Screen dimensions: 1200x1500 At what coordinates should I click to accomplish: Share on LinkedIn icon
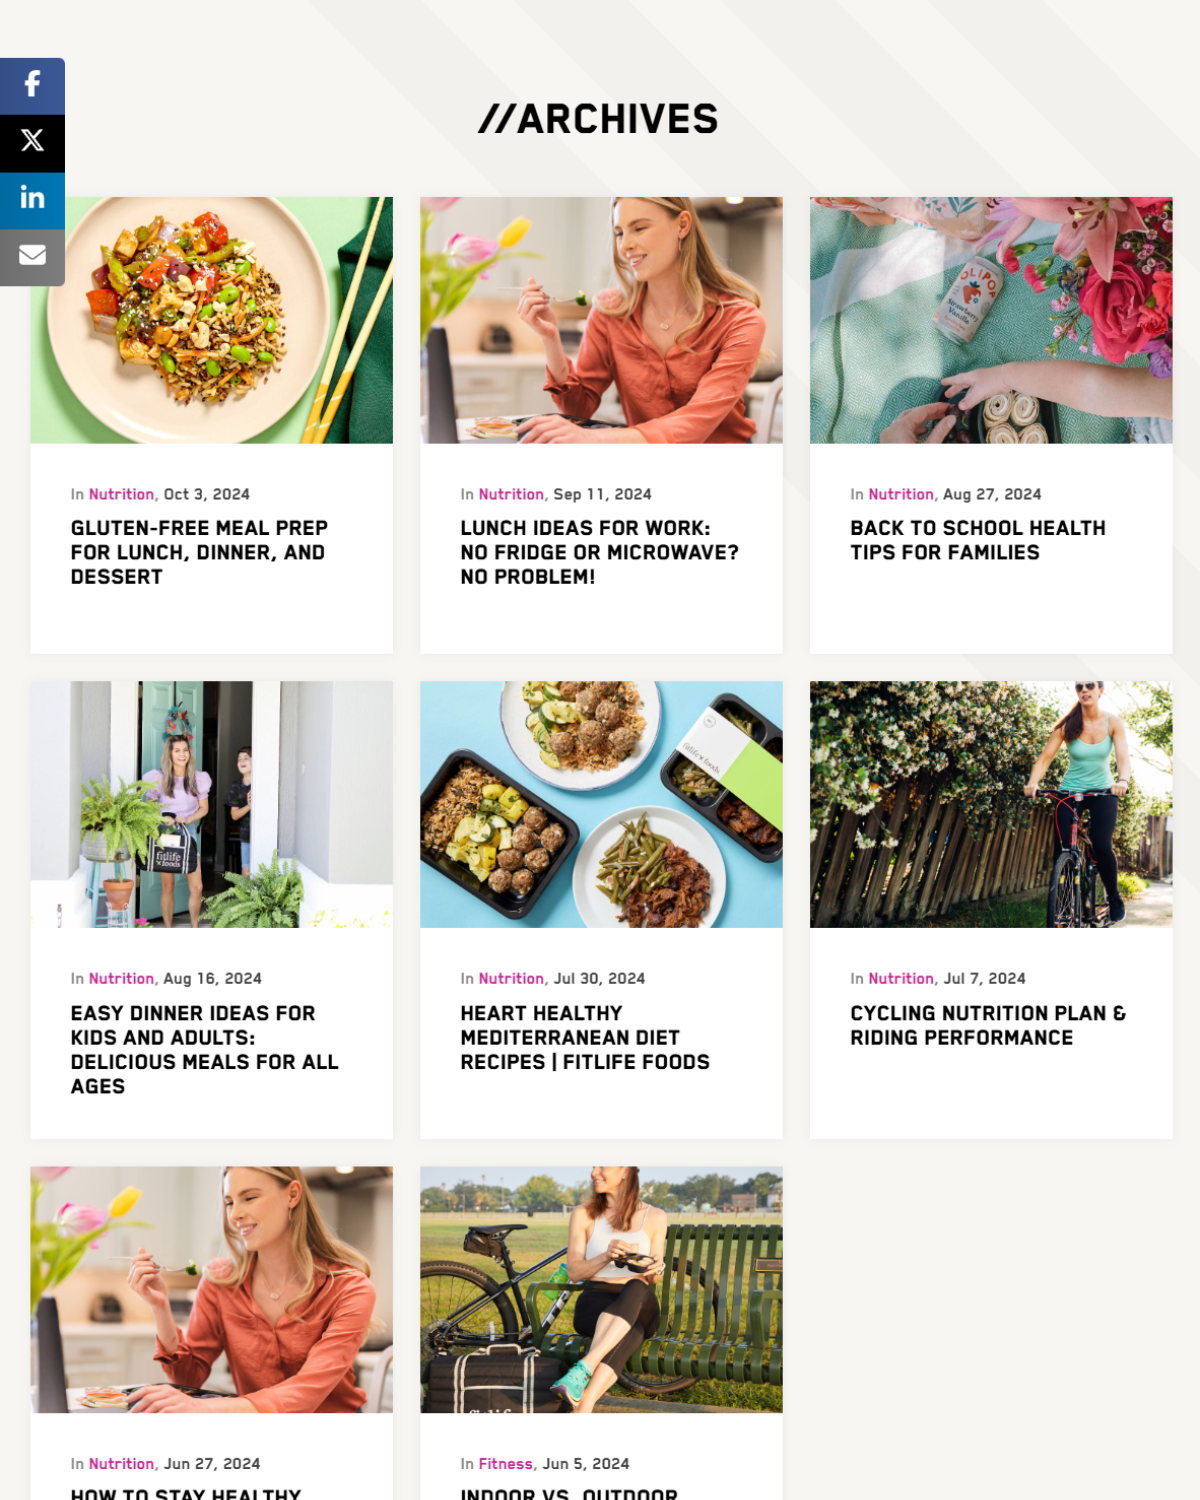pyautogui.click(x=32, y=200)
